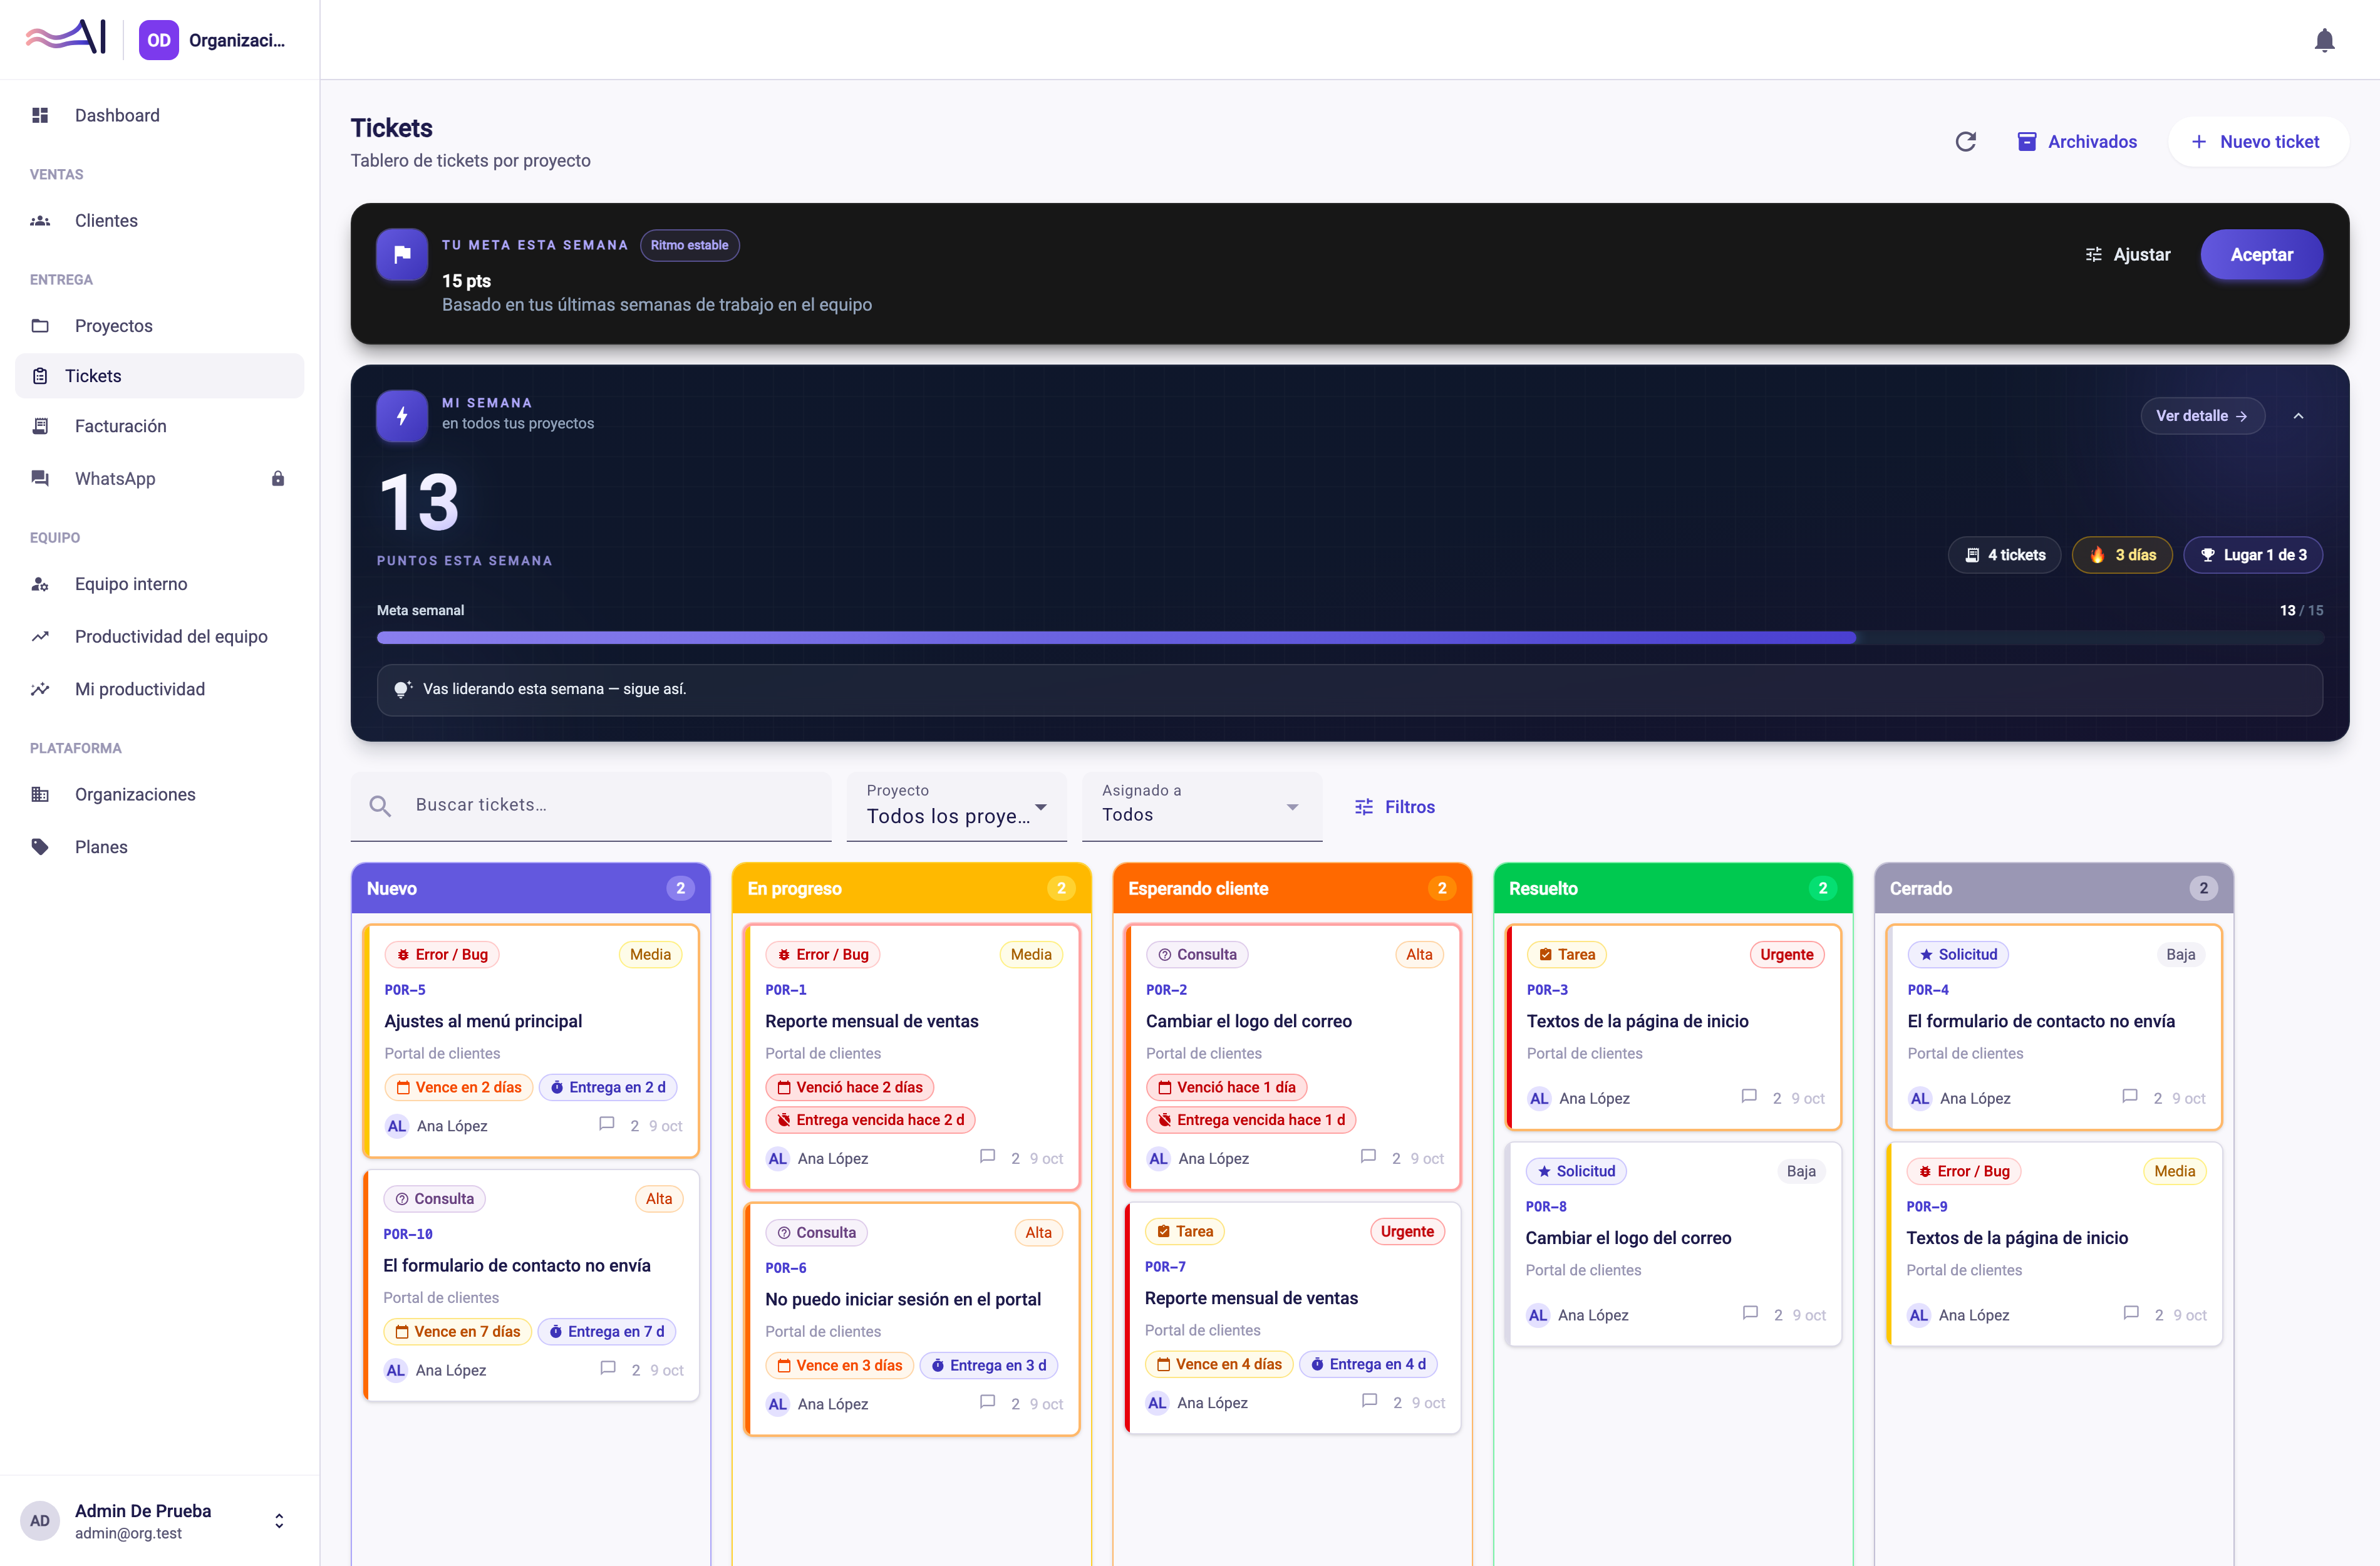
Task: Open ticket POR-9 Textos de la página de inicio
Action: 2053,1244
